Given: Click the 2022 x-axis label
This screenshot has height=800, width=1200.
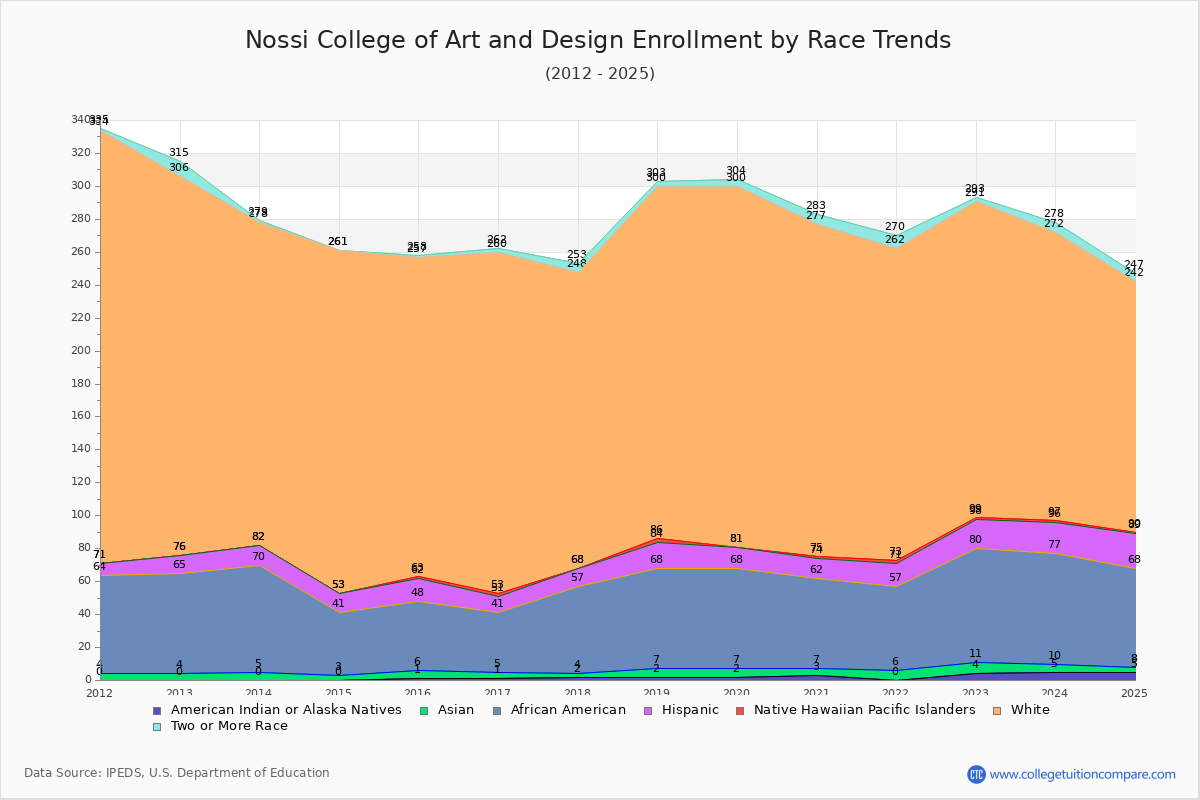Looking at the screenshot, I should coord(897,693).
